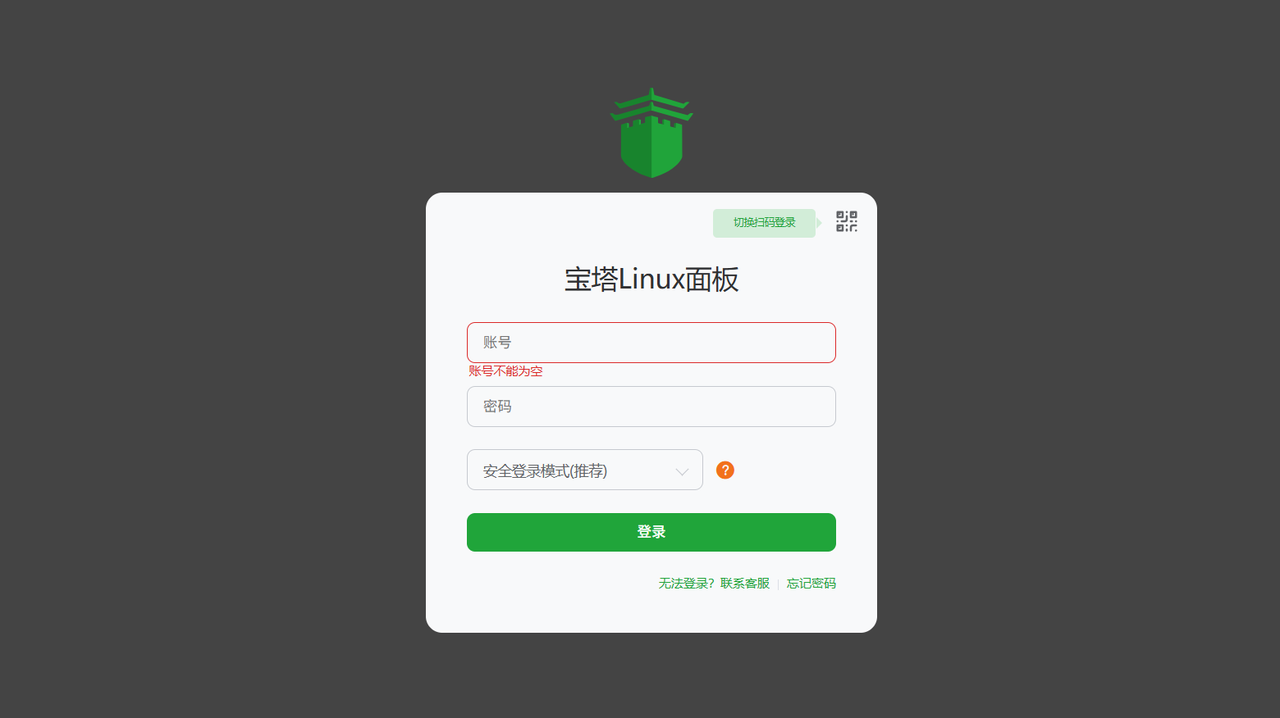Click the 账号 placeholder text in the red-bordered field
Image resolution: width=1280 pixels, height=718 pixels.
point(497,342)
